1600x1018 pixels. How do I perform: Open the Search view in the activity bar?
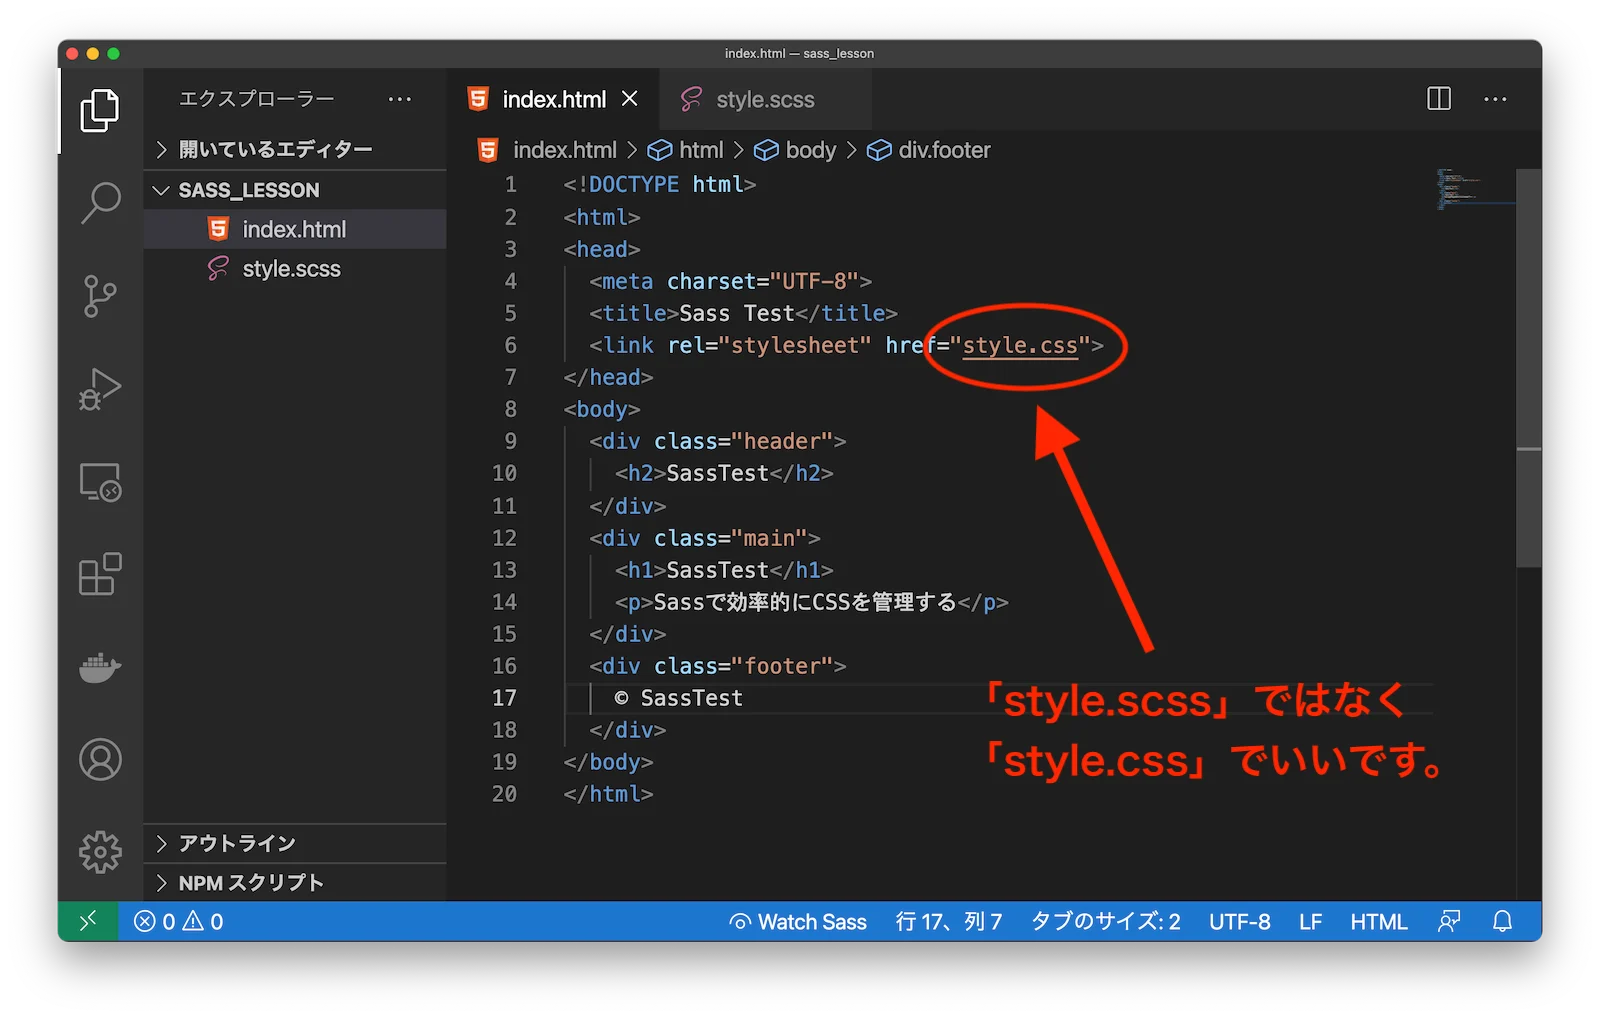click(x=99, y=201)
